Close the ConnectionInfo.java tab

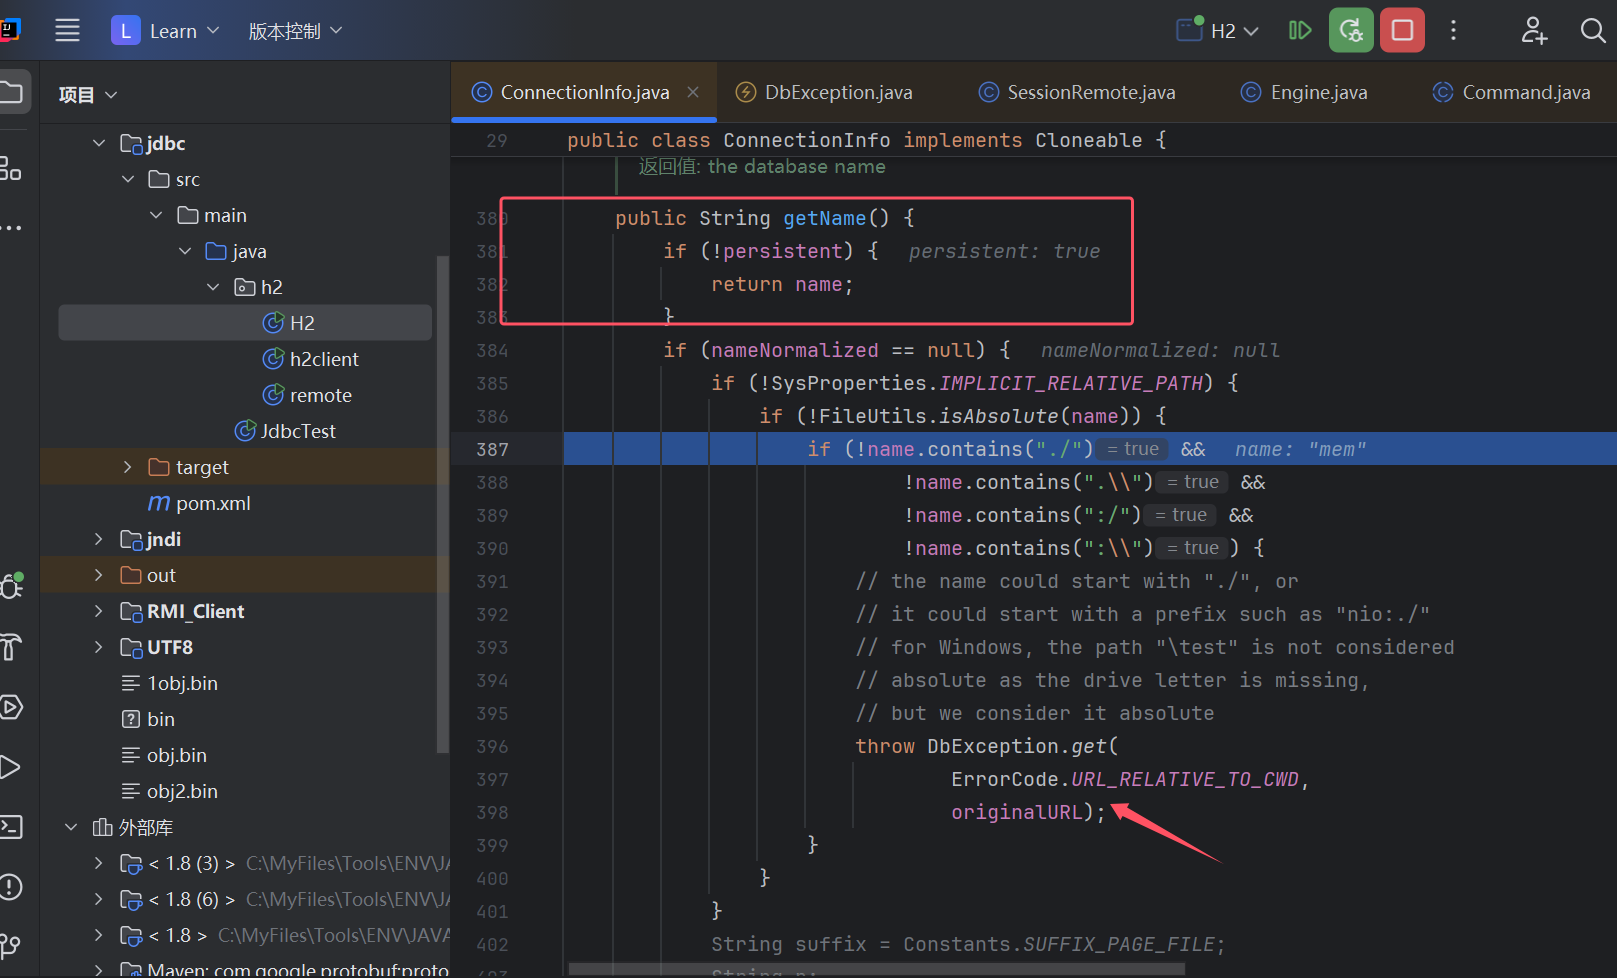click(693, 92)
